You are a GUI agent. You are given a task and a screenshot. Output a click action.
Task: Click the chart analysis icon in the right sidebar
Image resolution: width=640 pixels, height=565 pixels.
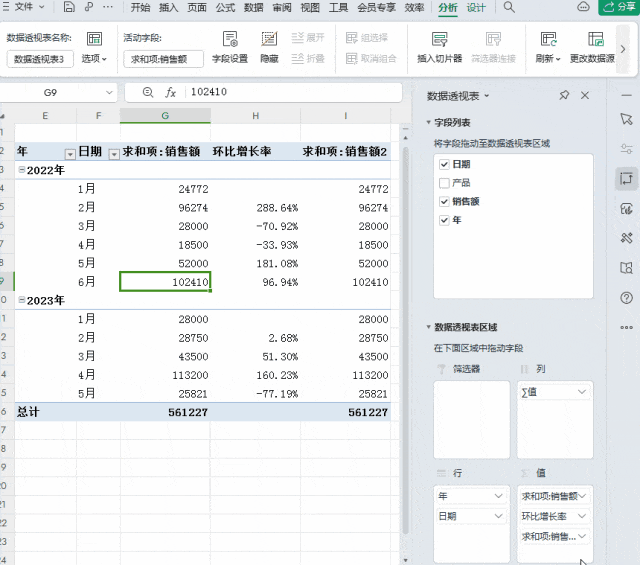point(627,208)
